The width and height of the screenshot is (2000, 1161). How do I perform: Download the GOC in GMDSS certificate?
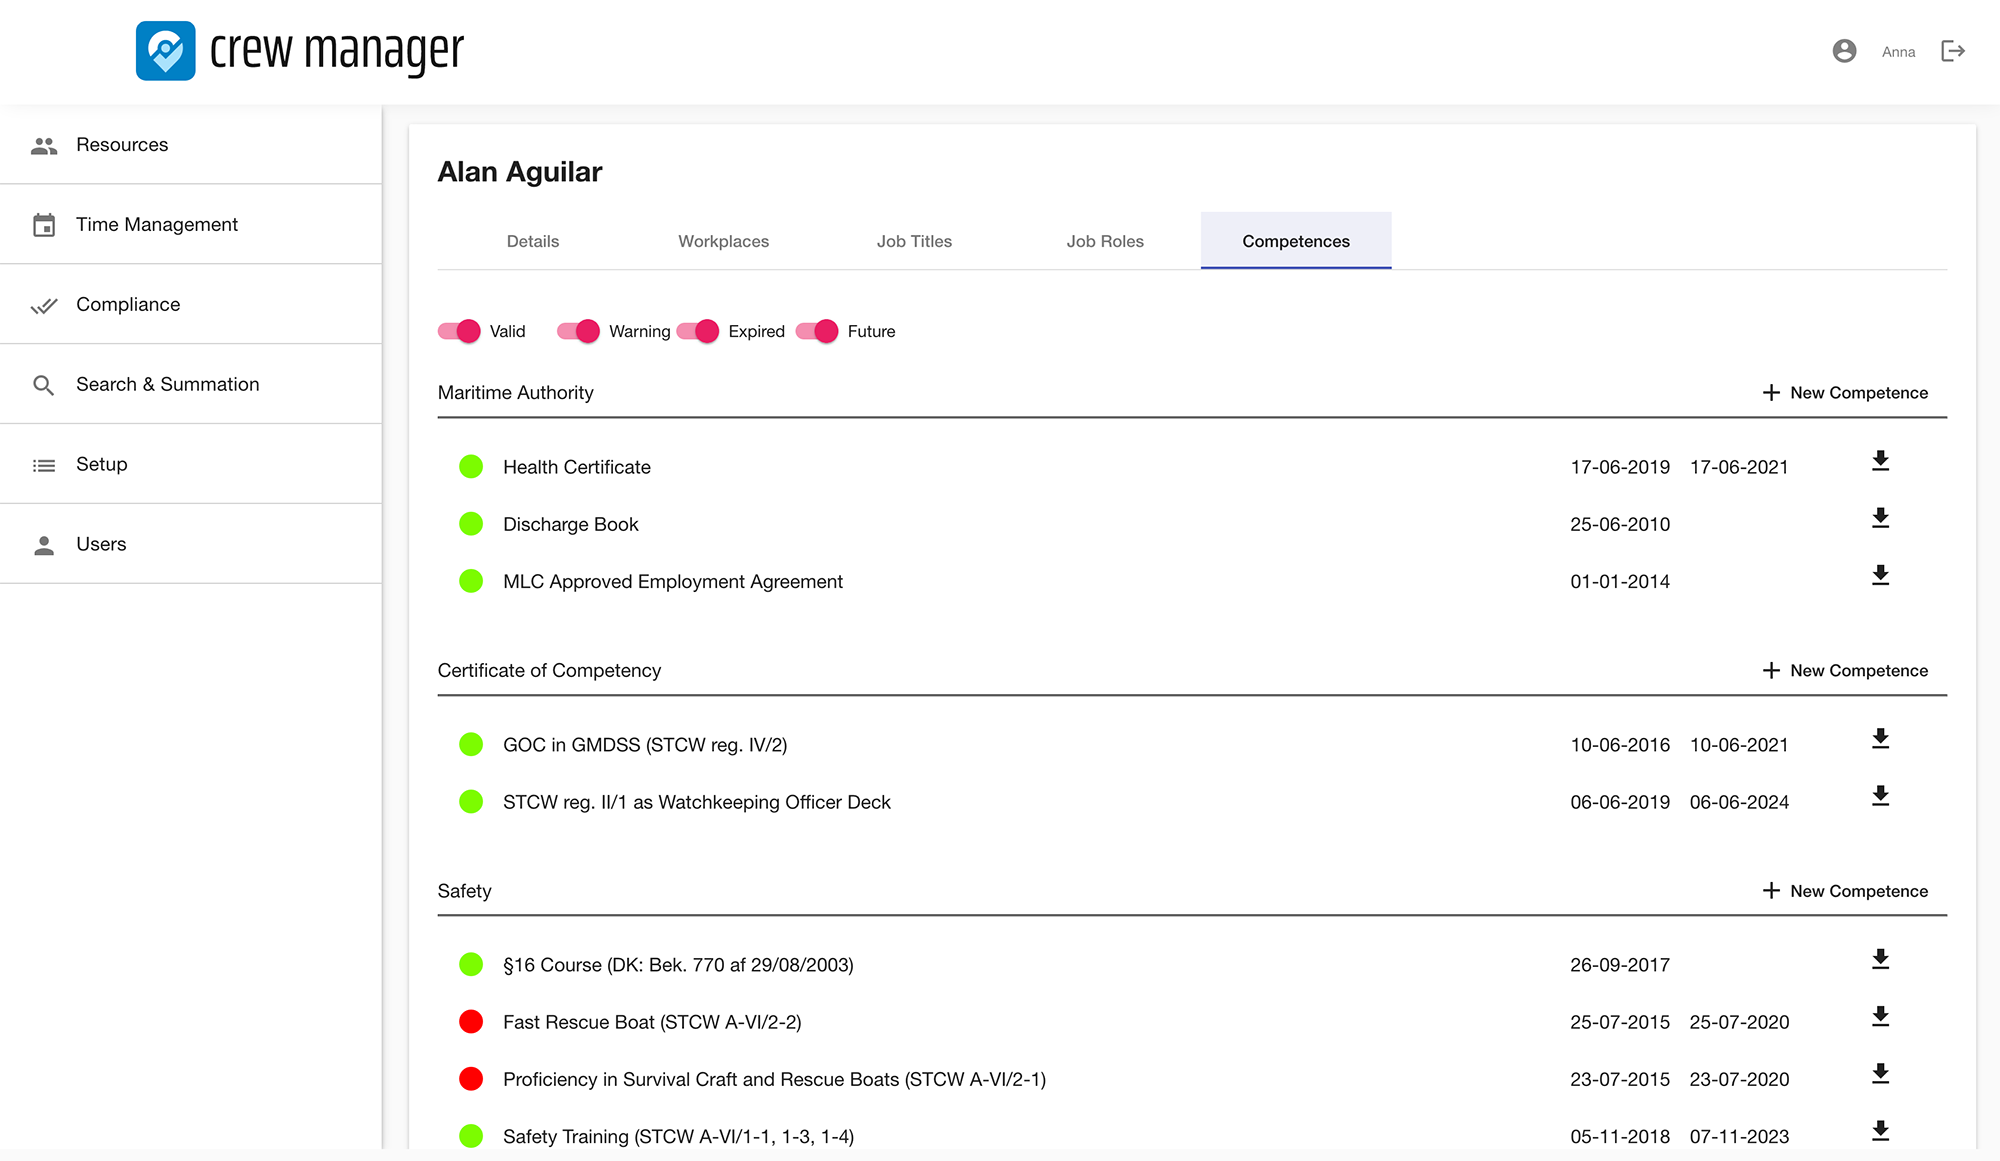click(x=1880, y=739)
